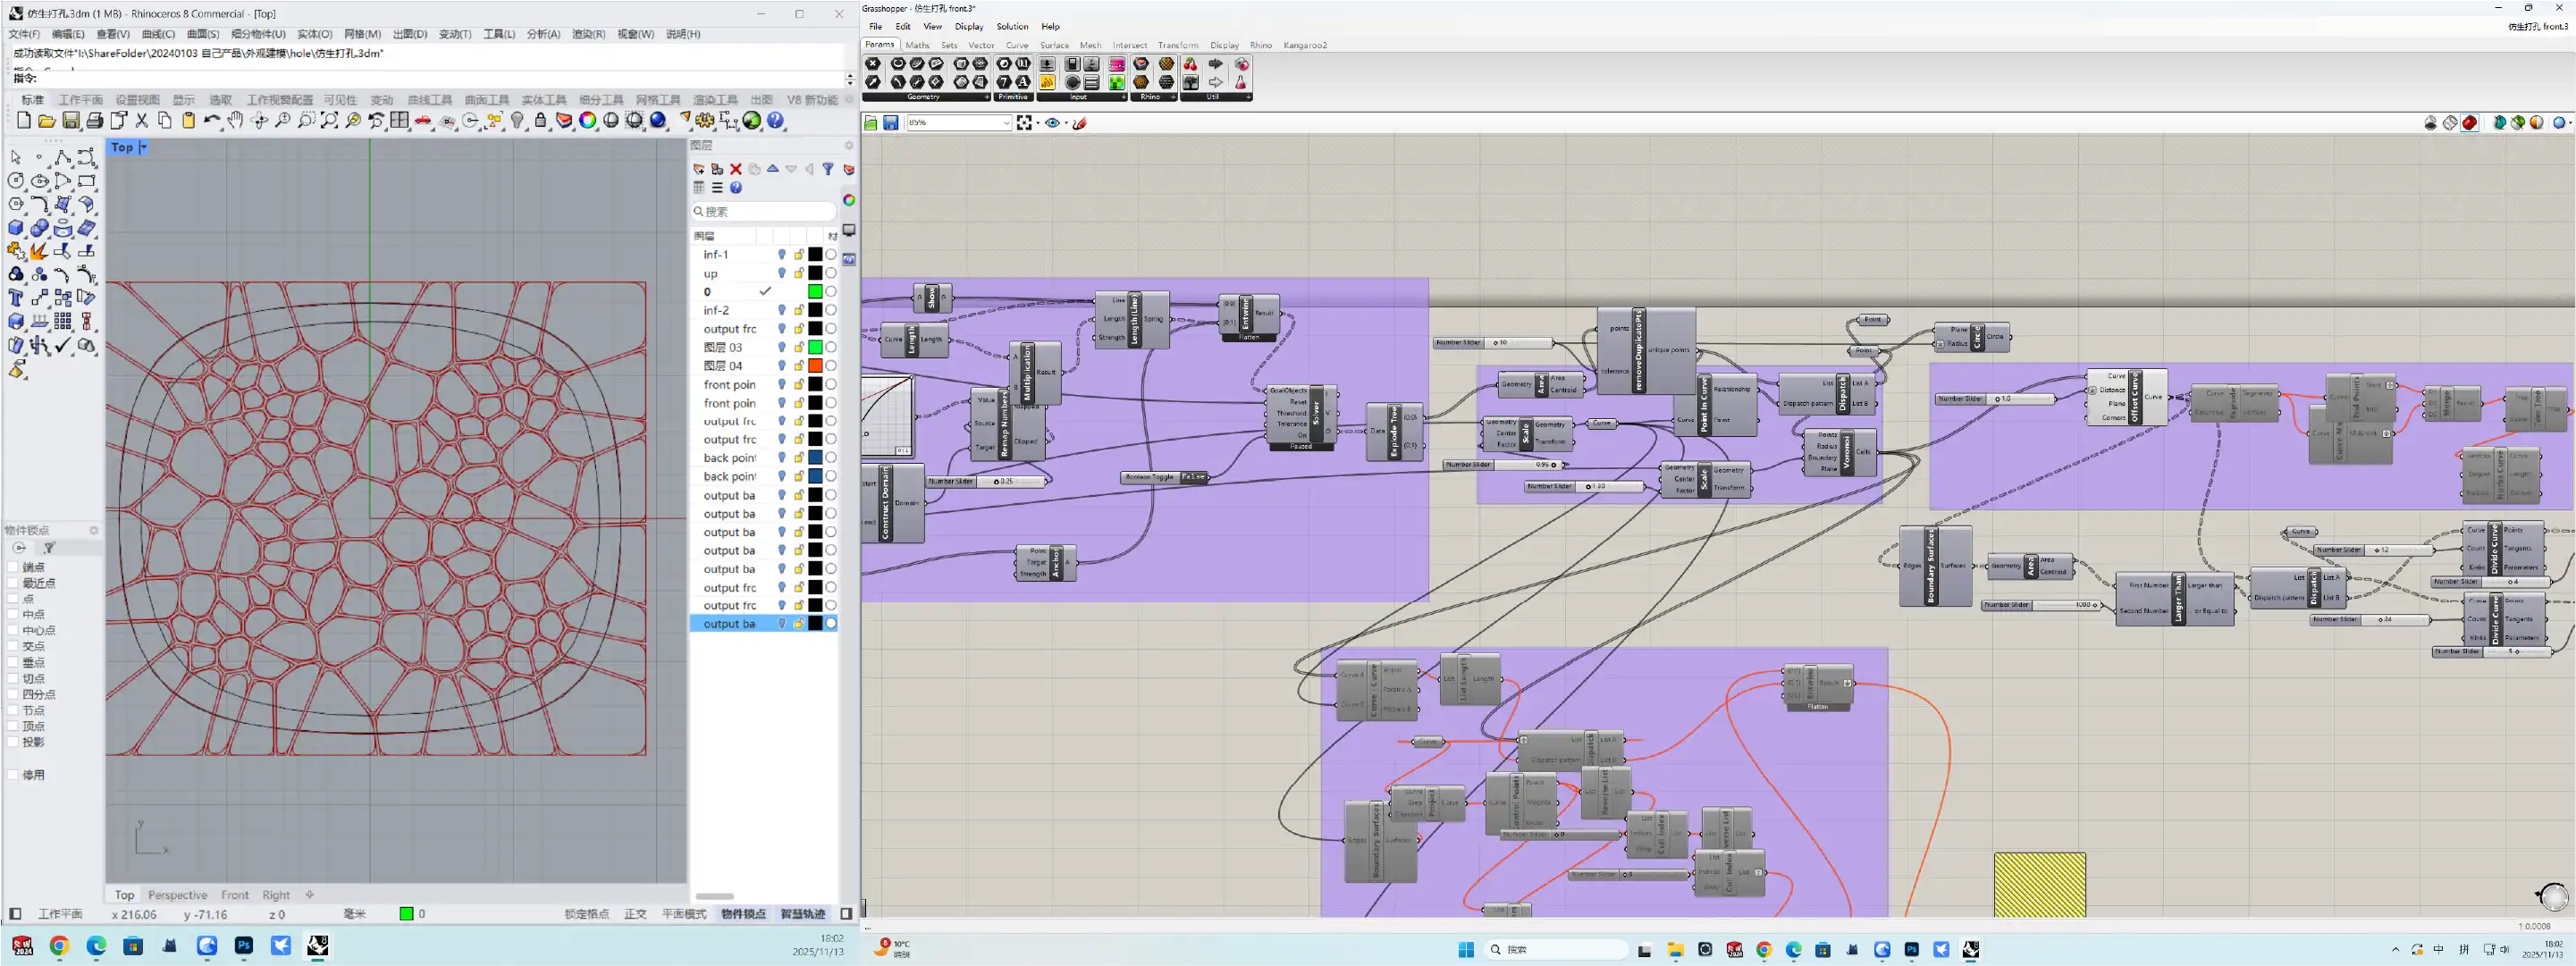Toggle visibility bulb of layer inf-1

pyautogui.click(x=782, y=255)
